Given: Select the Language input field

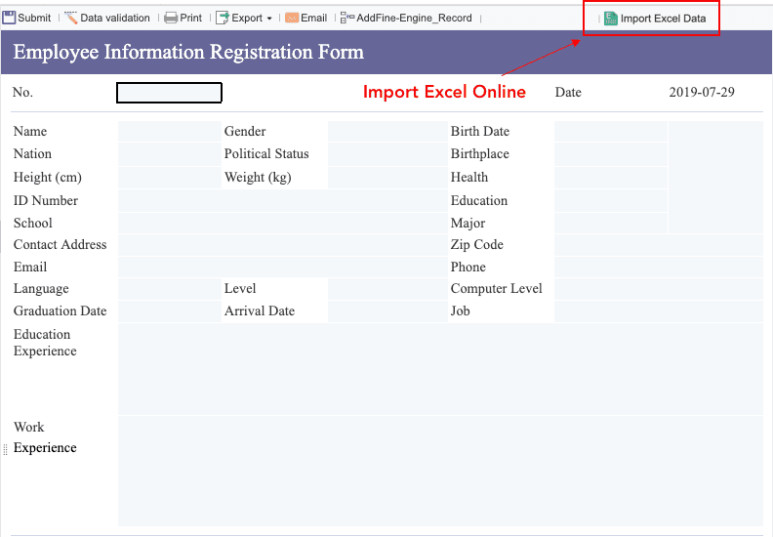Looking at the screenshot, I should click(x=170, y=288).
